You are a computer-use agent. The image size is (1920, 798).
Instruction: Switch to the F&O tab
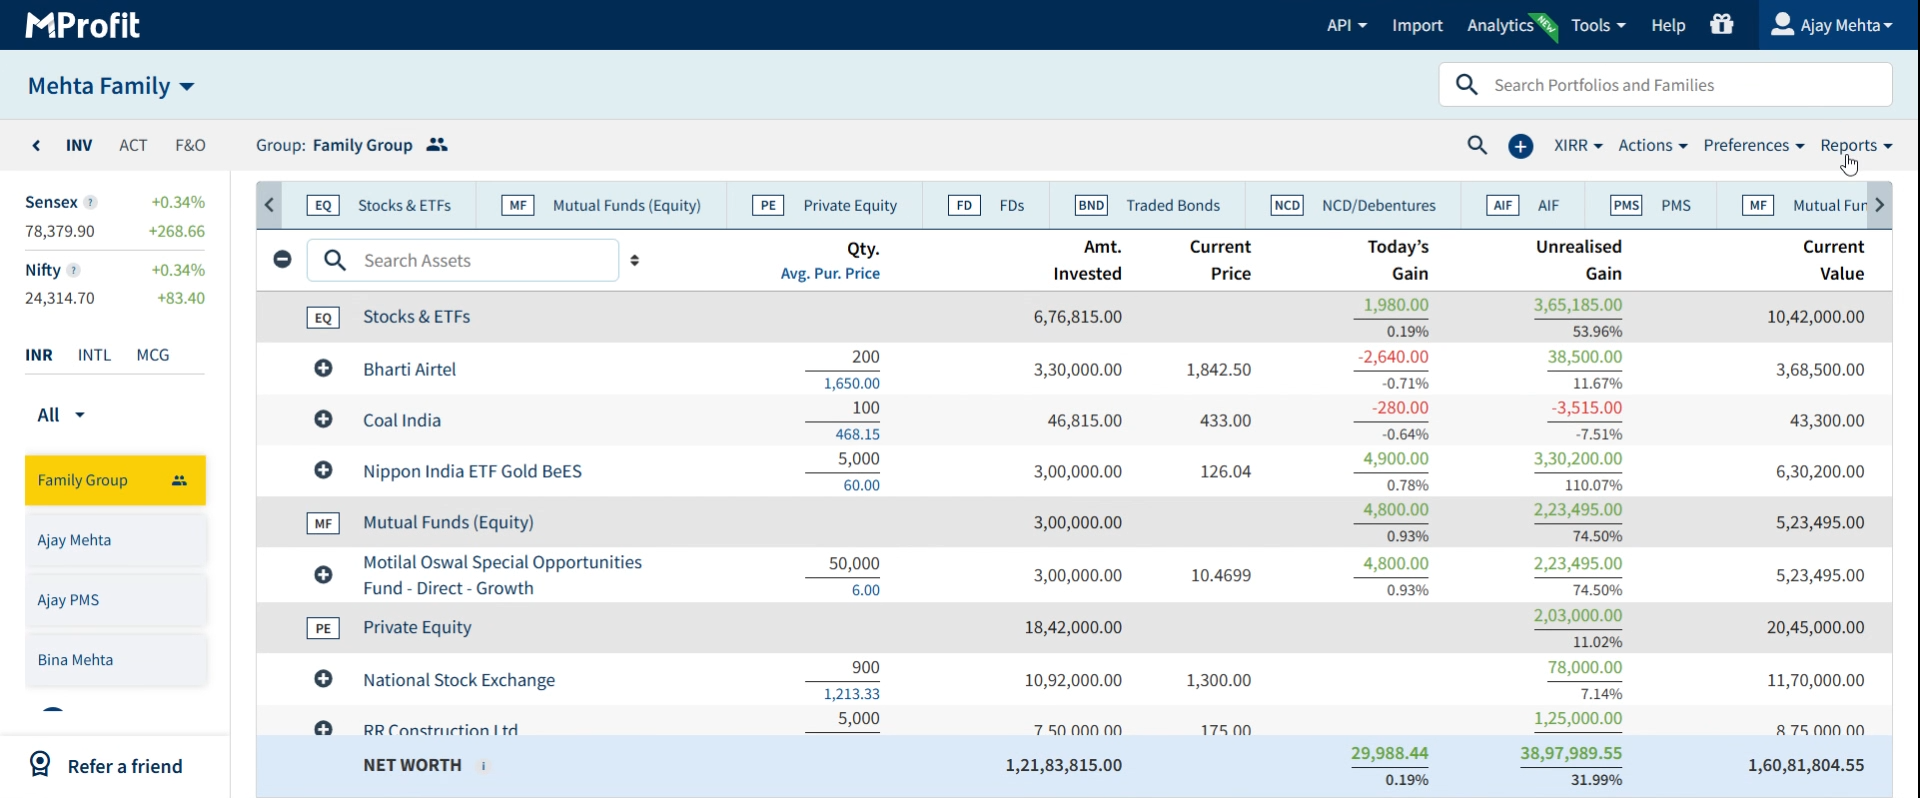(x=190, y=146)
